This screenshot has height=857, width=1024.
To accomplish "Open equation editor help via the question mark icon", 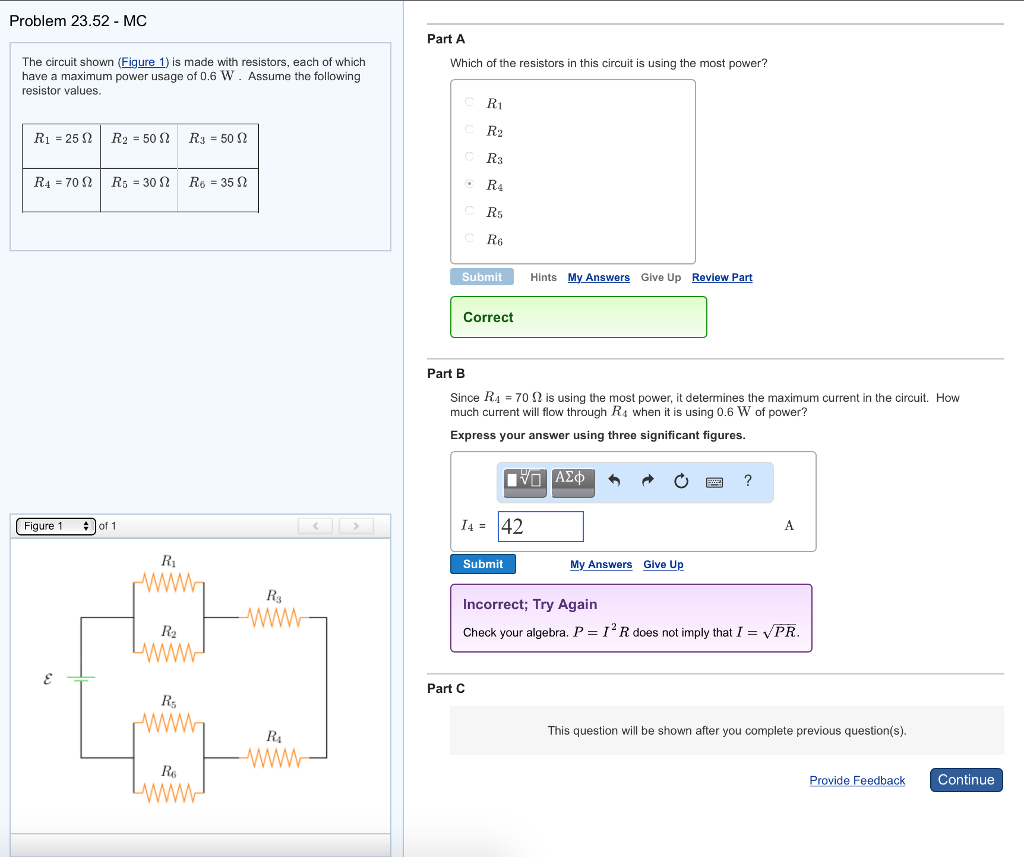I will 747,481.
